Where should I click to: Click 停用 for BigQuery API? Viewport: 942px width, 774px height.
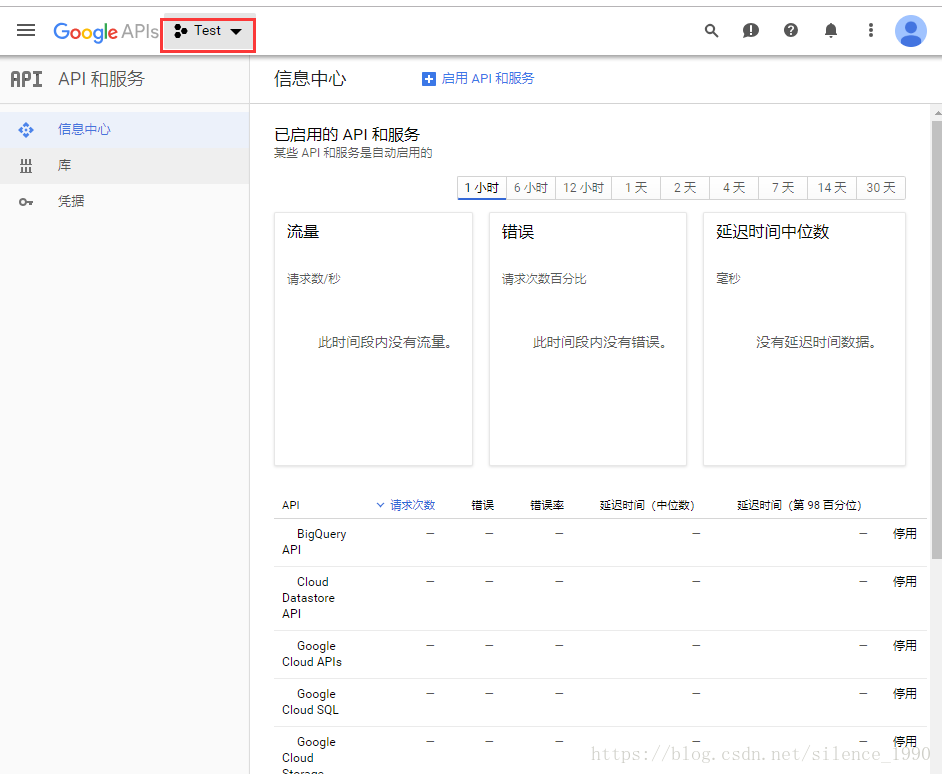(x=904, y=534)
